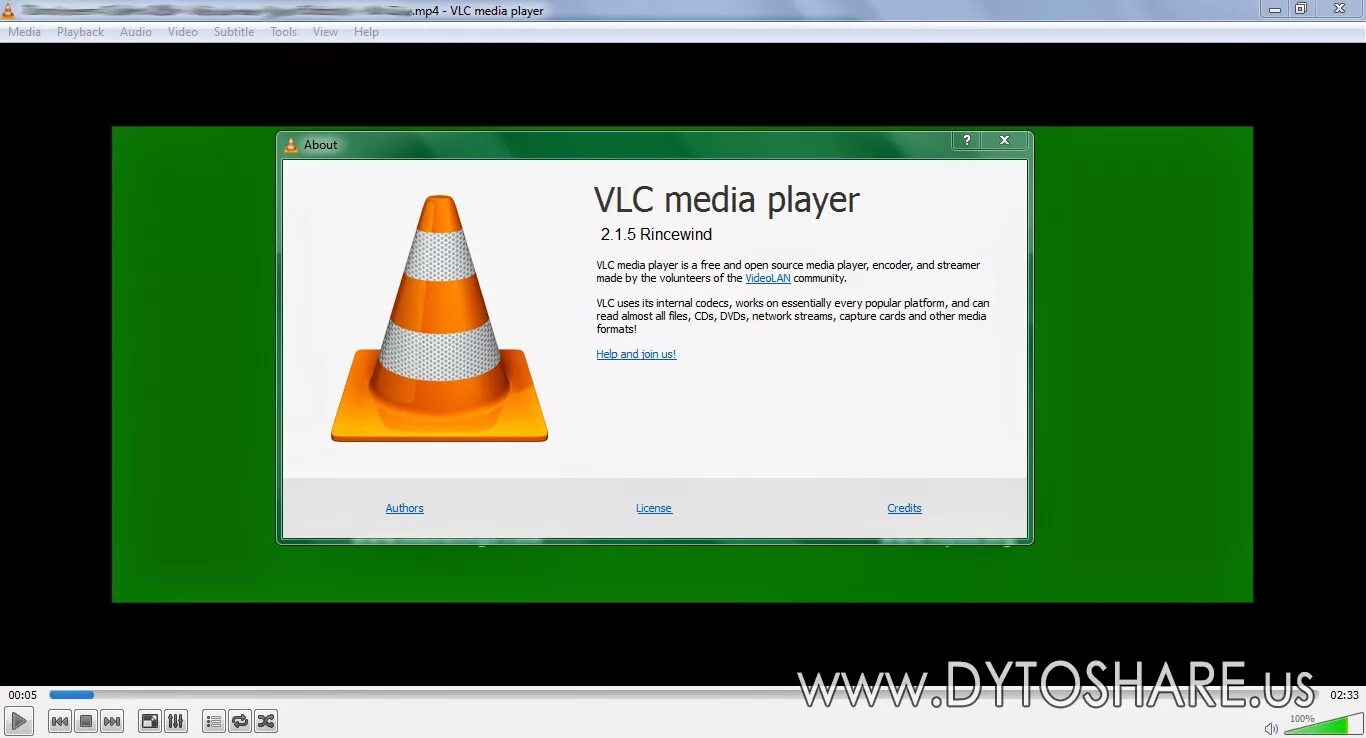Open the Playback menu
This screenshot has width=1366, height=738.
pos(80,32)
